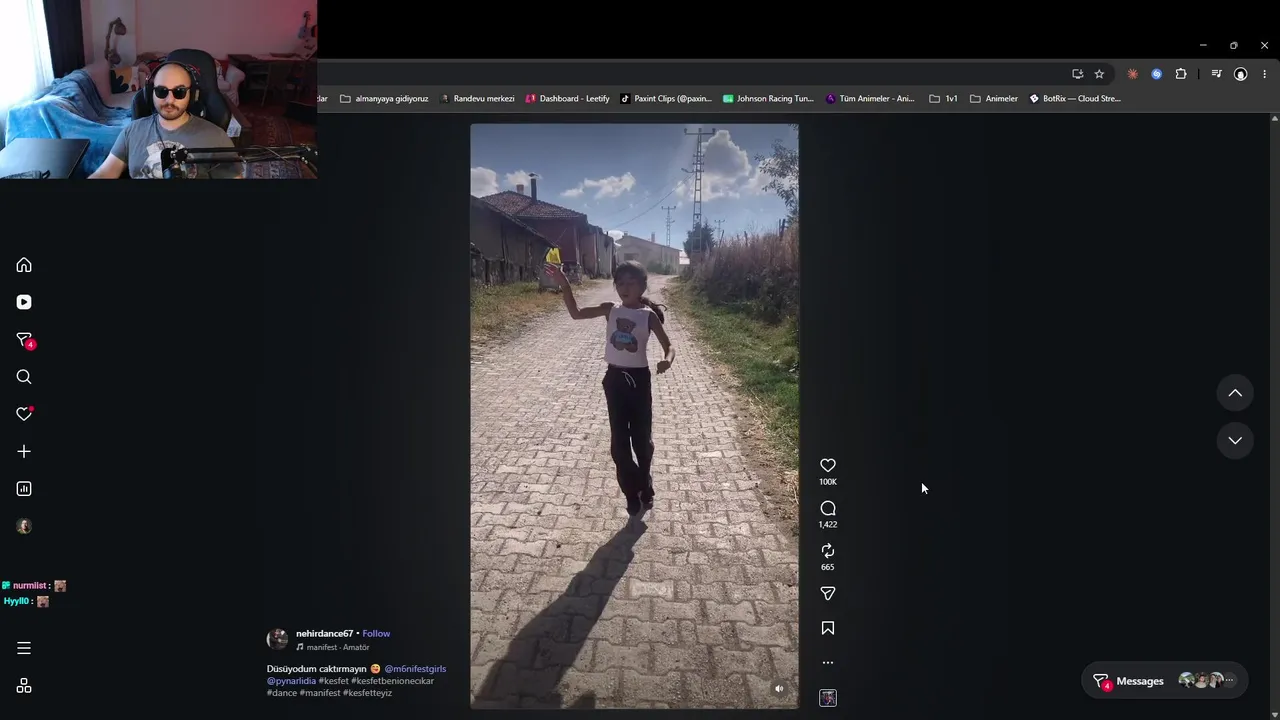Open the #dance hashtag
This screenshot has height=720, width=1280.
click(x=282, y=693)
